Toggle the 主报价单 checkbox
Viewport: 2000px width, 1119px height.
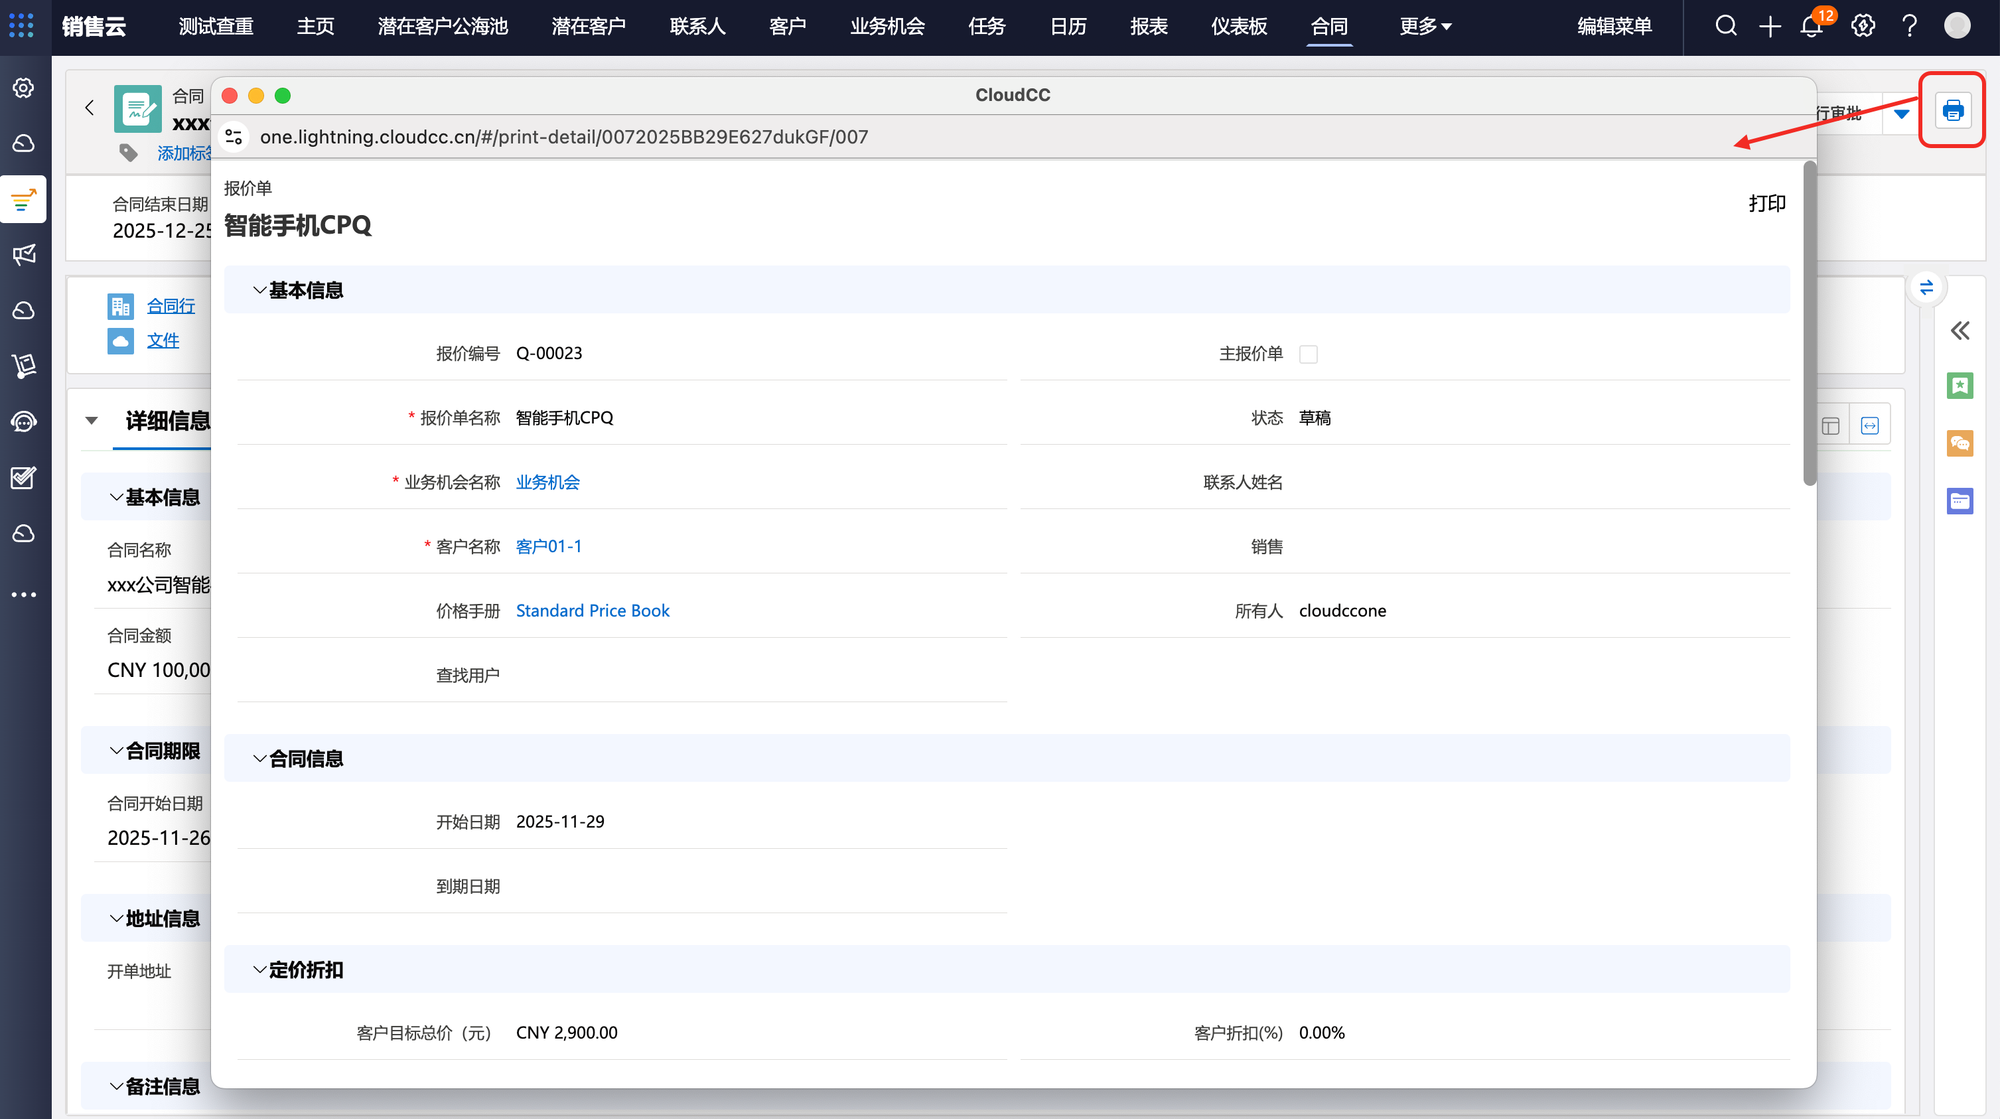pyautogui.click(x=1308, y=354)
